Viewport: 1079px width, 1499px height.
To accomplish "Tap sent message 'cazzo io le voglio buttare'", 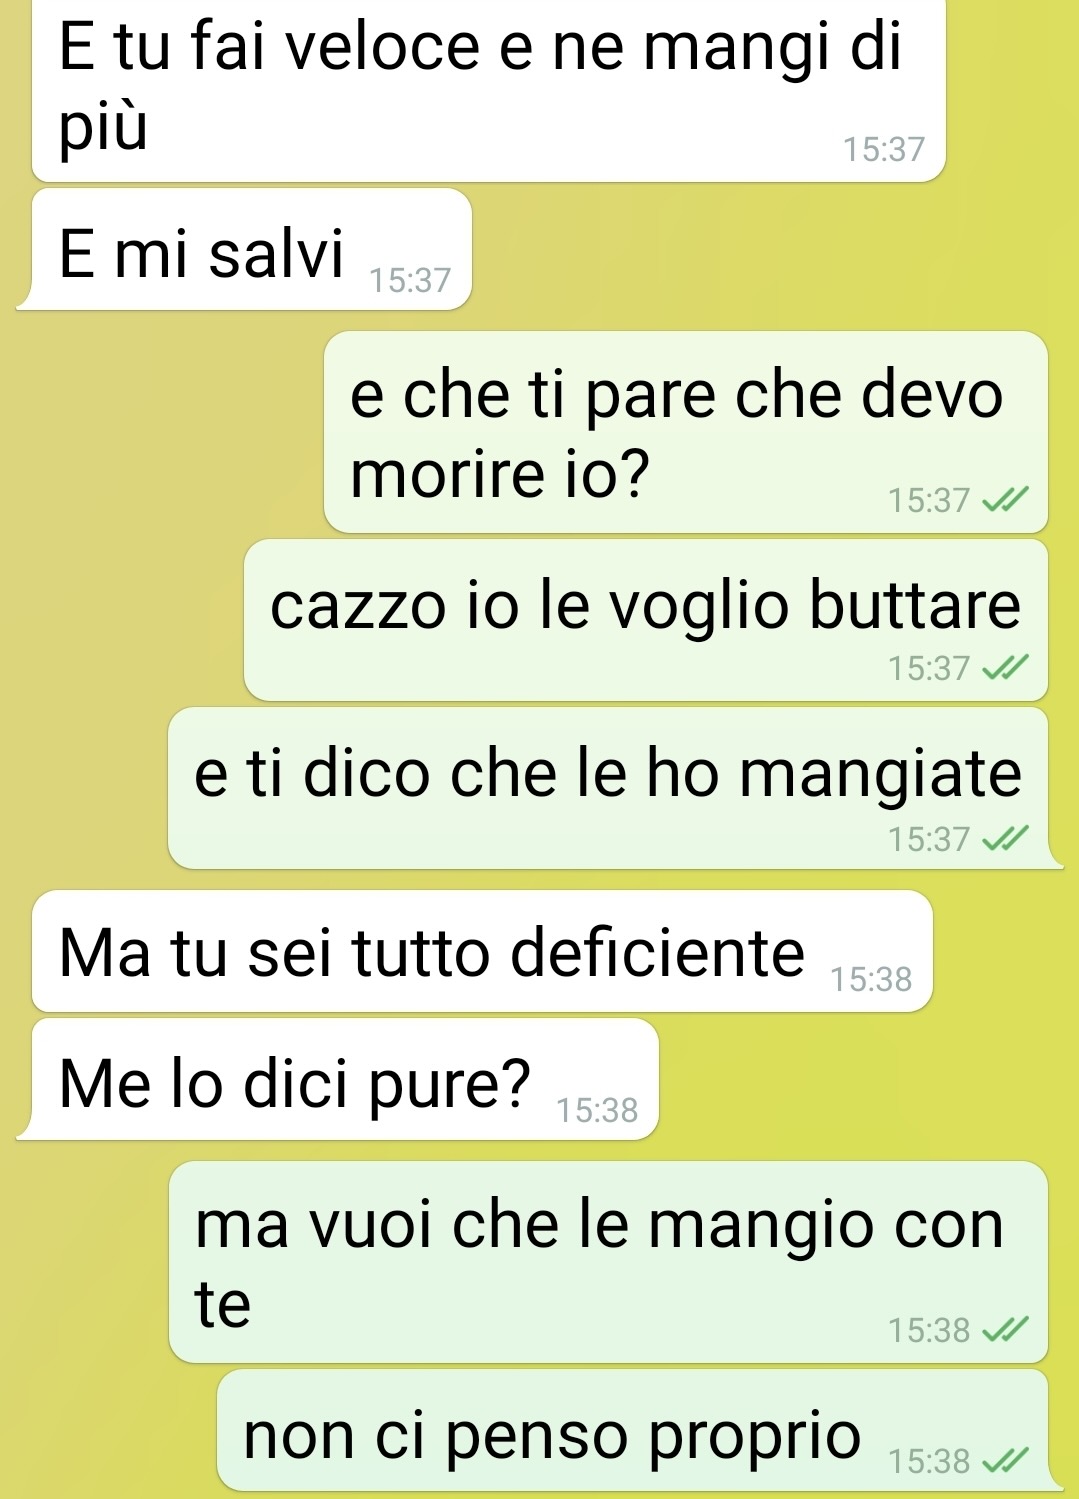I will tap(646, 620).
